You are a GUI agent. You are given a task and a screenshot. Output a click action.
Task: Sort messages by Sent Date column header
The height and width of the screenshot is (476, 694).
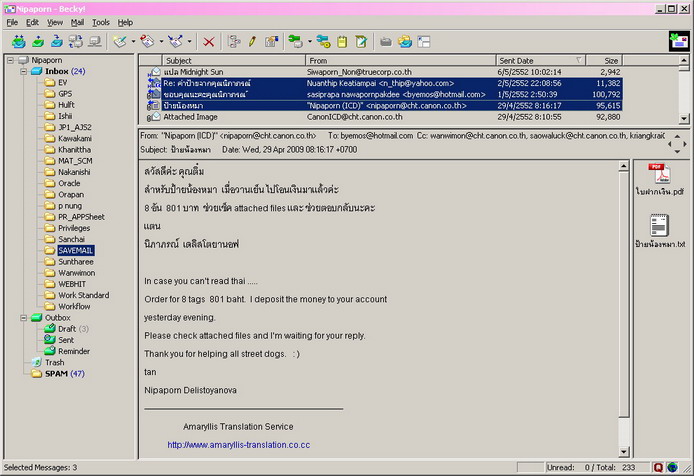click(x=540, y=61)
